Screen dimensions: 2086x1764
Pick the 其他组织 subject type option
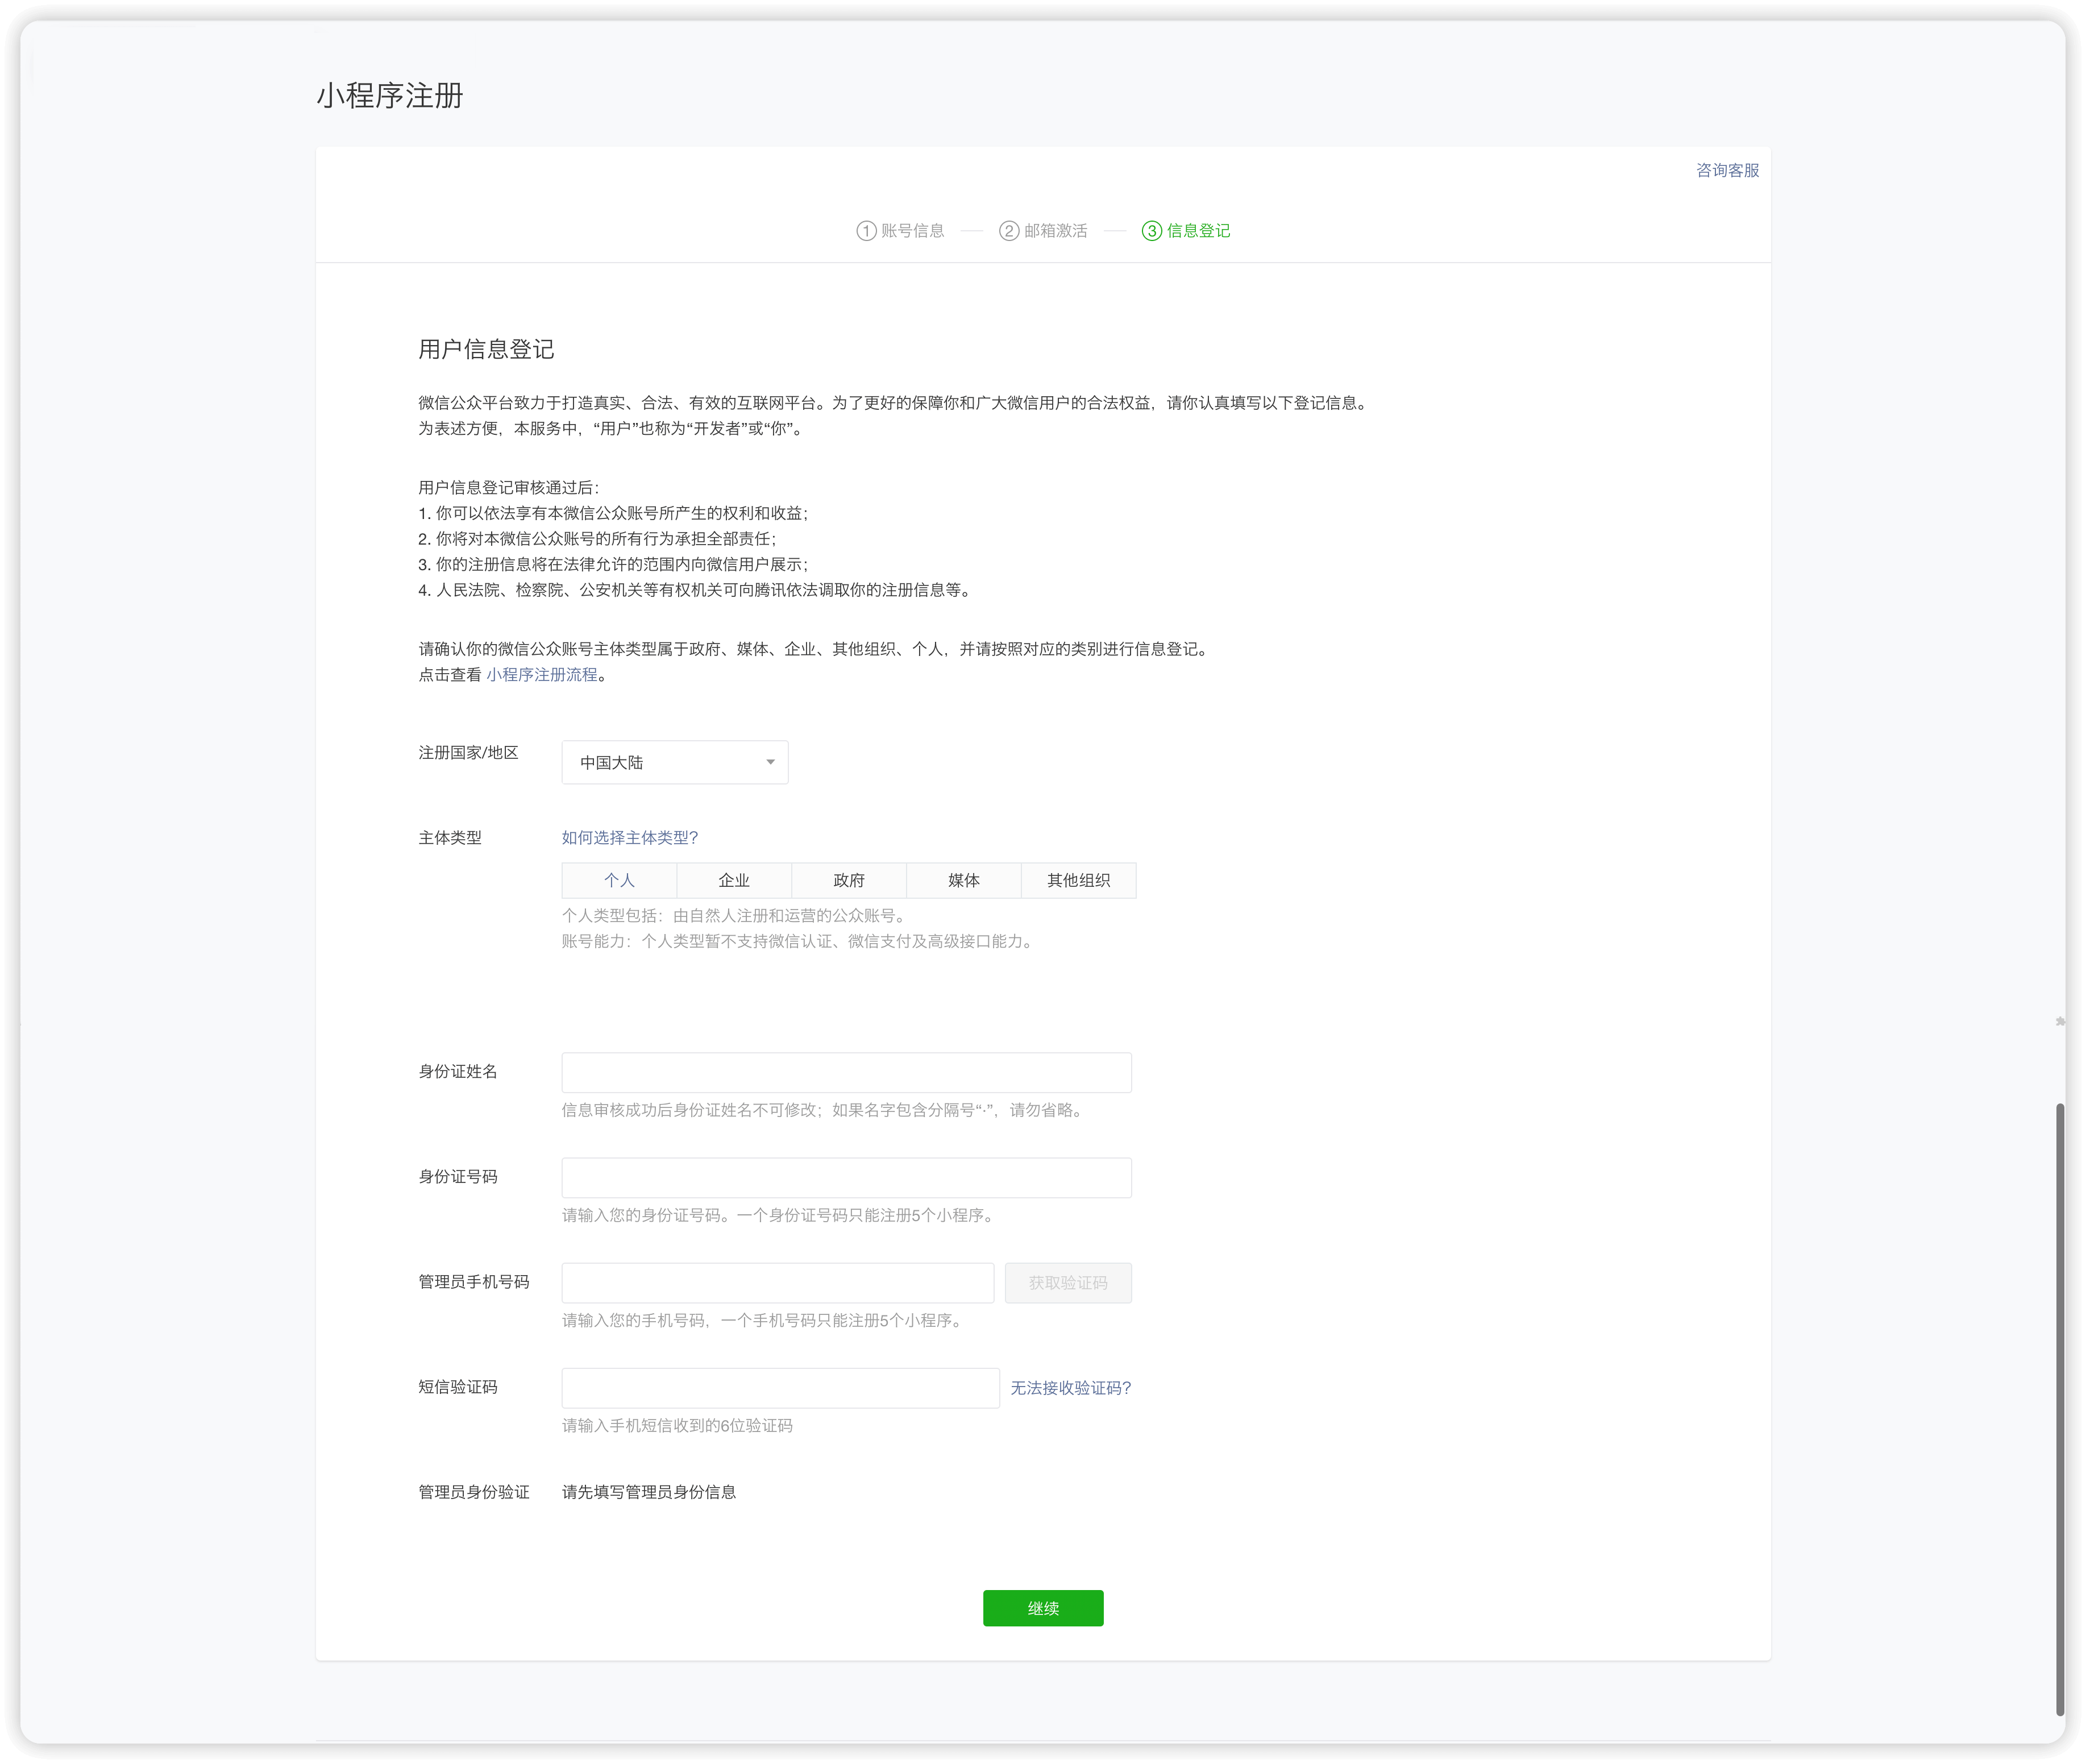(x=1078, y=880)
